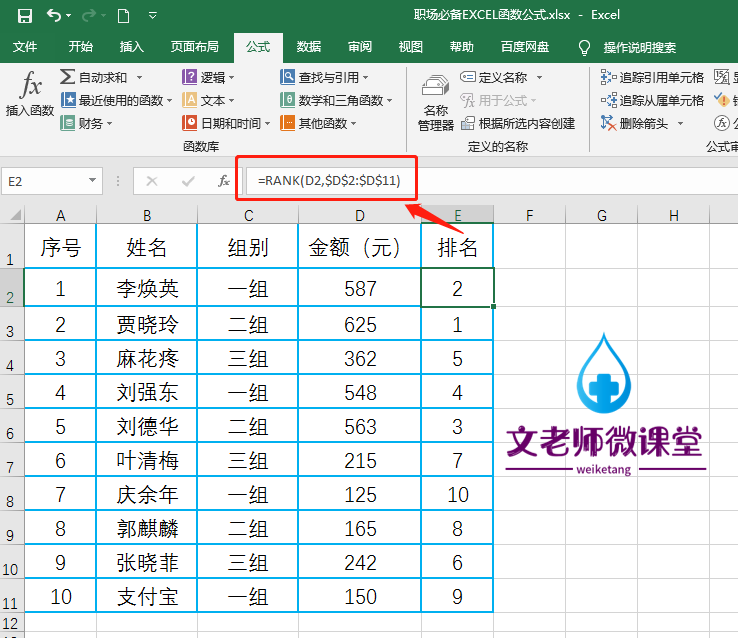Click cell with amount 625
The height and width of the screenshot is (638, 738).
(x=360, y=325)
